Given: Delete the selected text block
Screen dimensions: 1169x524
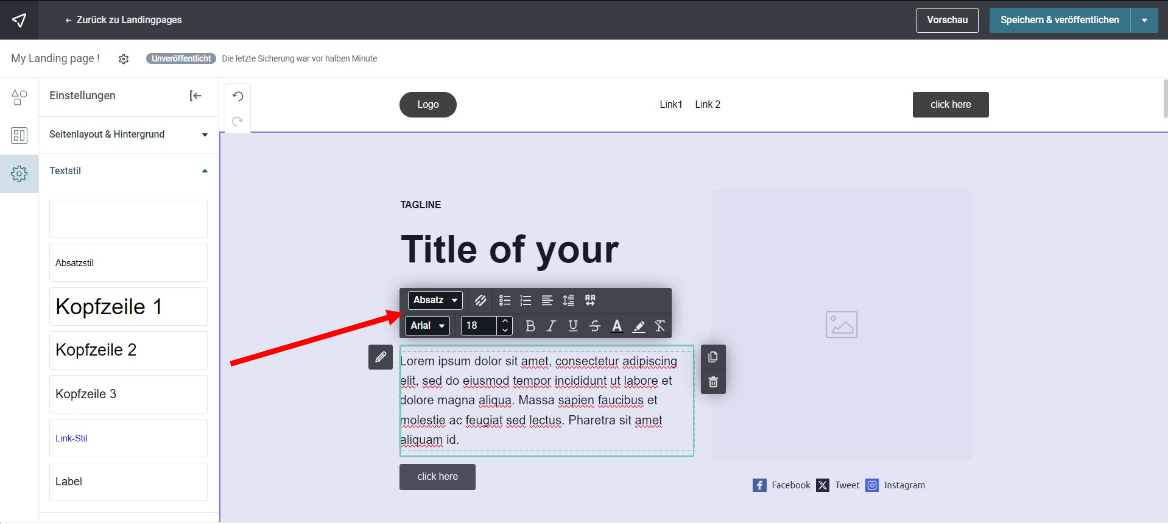Looking at the screenshot, I should coord(713,382).
